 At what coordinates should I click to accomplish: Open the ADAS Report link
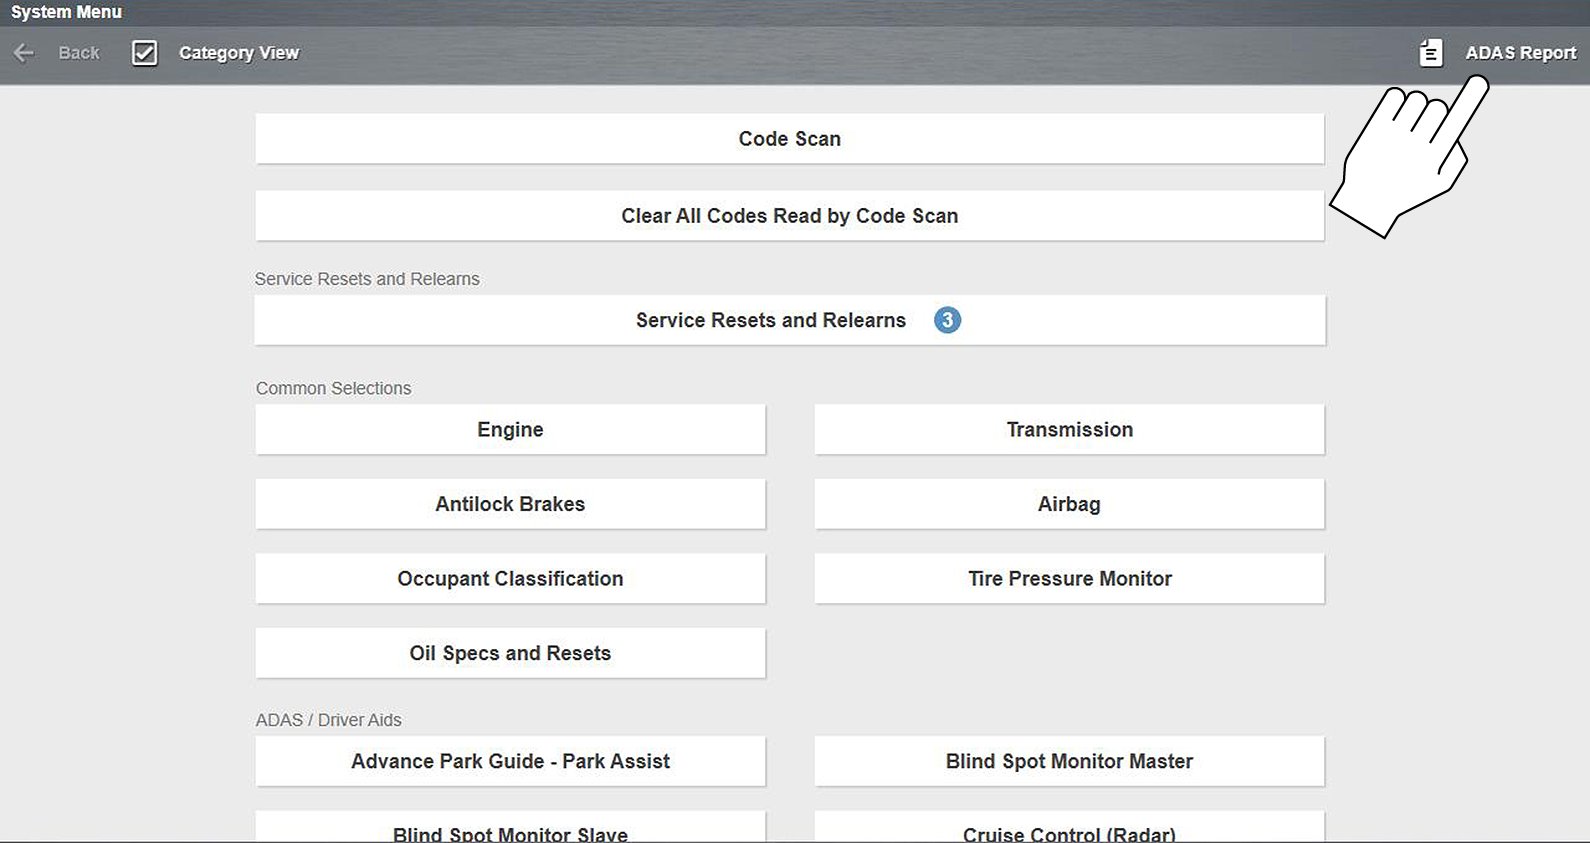click(x=1520, y=53)
